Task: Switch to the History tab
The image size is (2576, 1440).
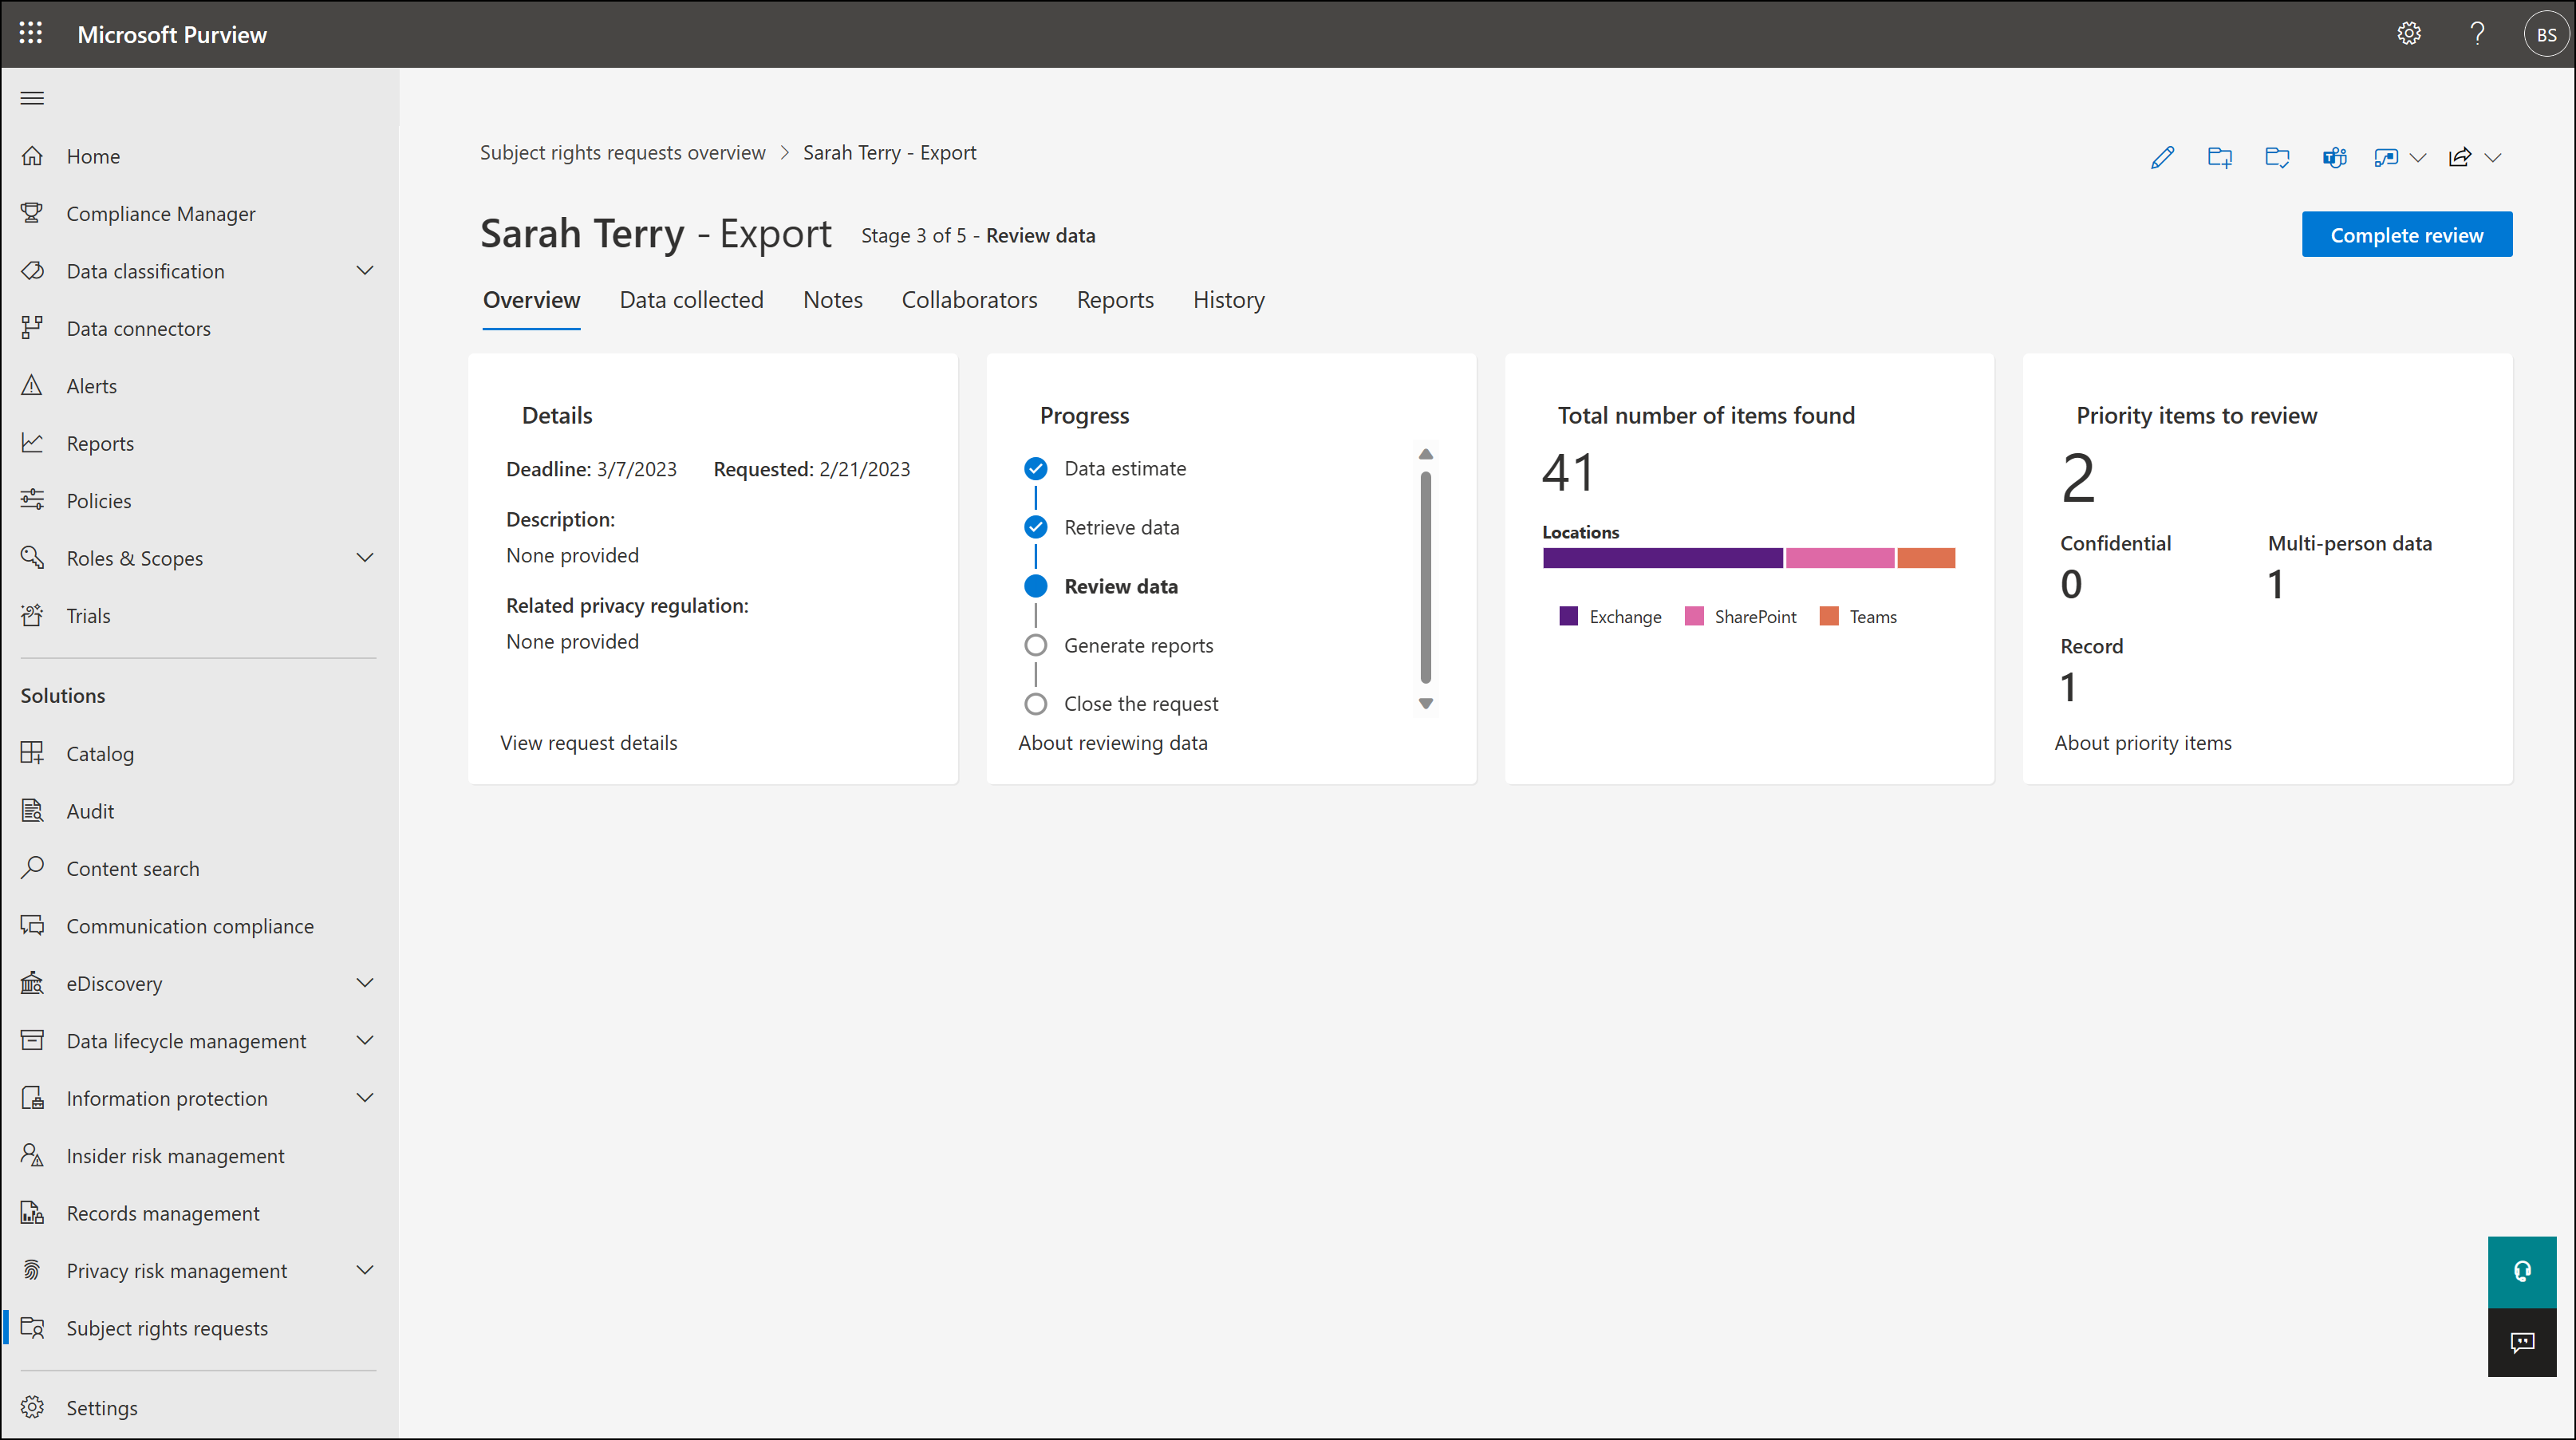Action: [x=1229, y=300]
